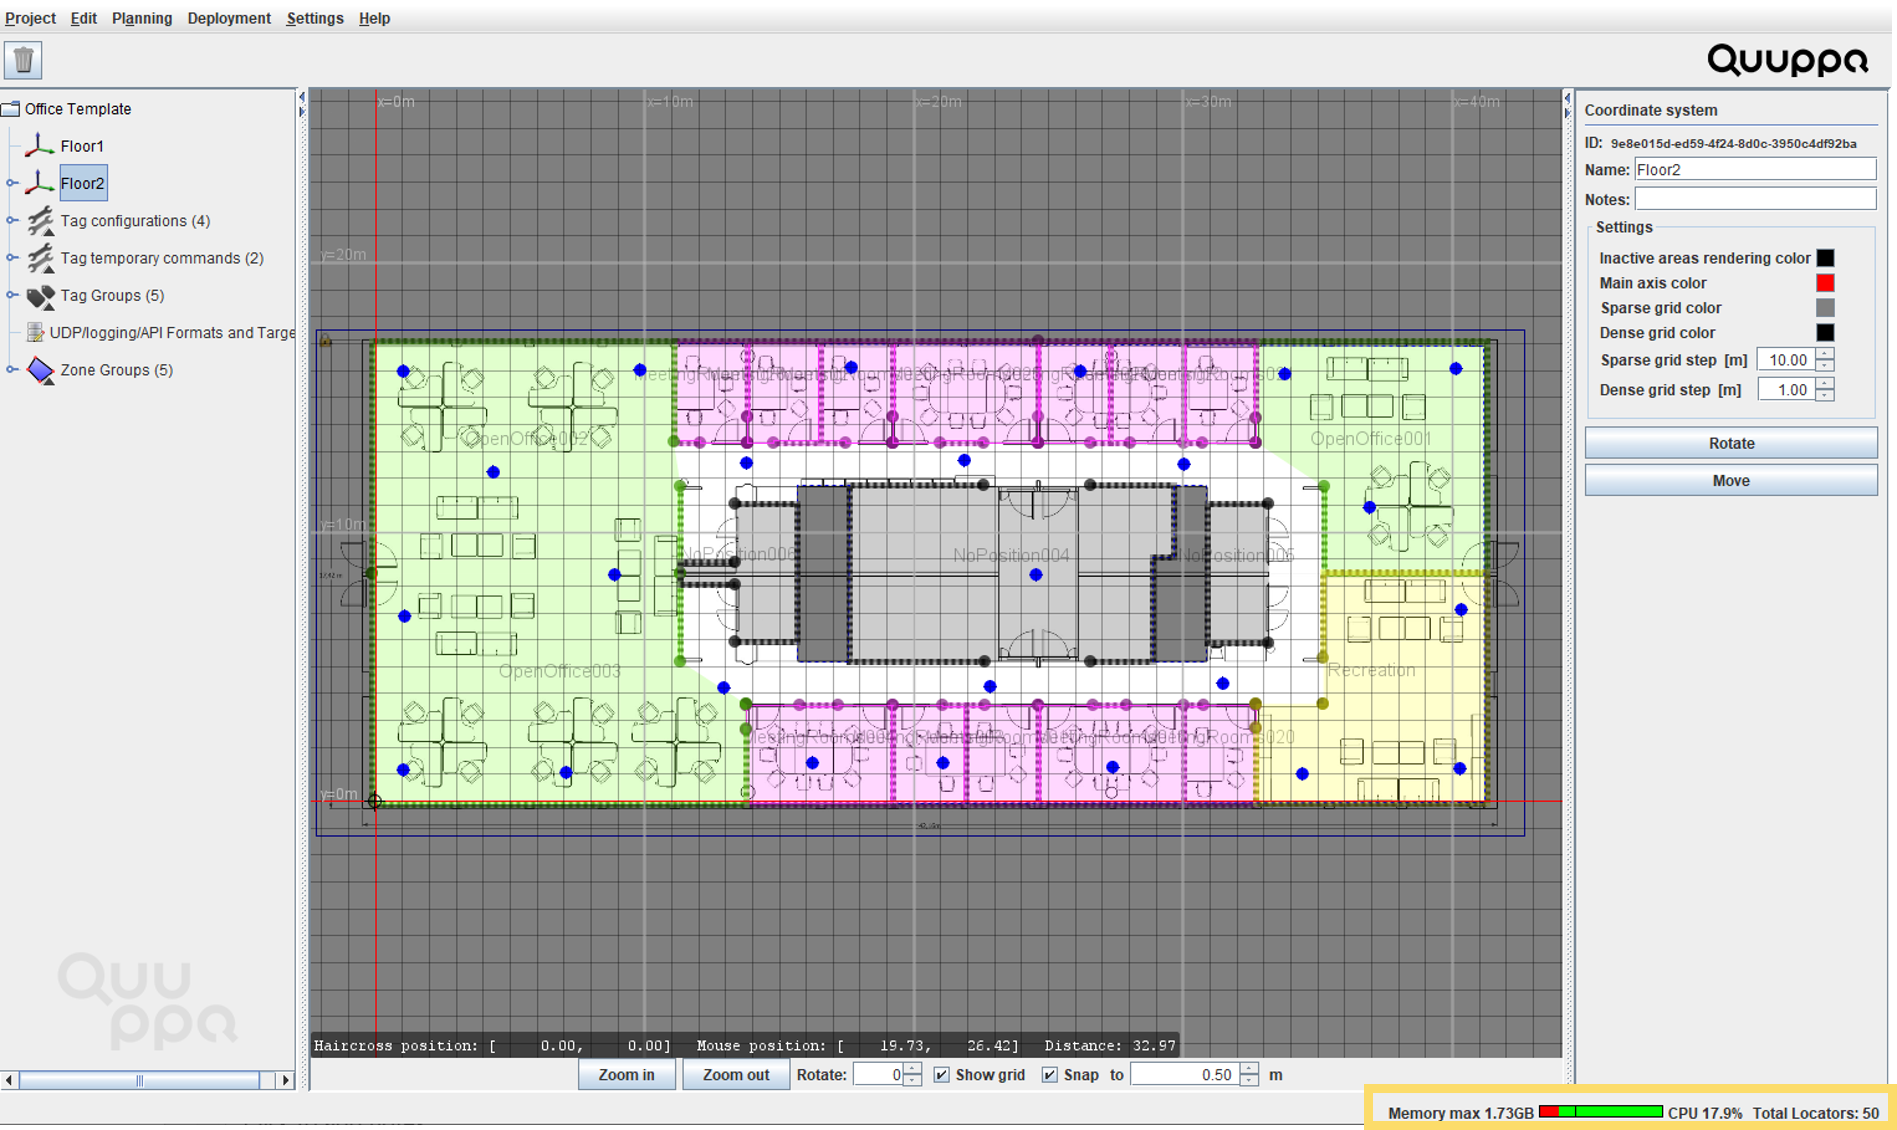Click the OpenOffice003 zone label
Image resolution: width=1897 pixels, height=1130 pixels.
(x=559, y=671)
